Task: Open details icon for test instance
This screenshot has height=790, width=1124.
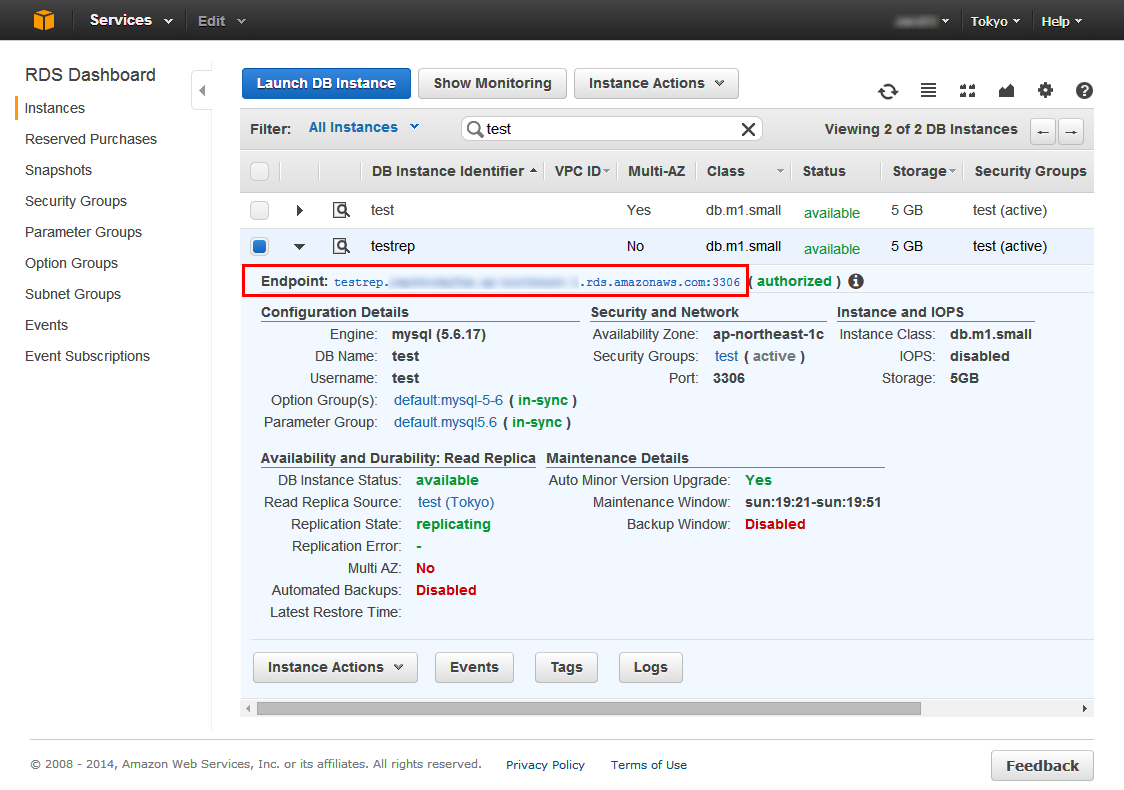Action: pyautogui.click(x=341, y=210)
